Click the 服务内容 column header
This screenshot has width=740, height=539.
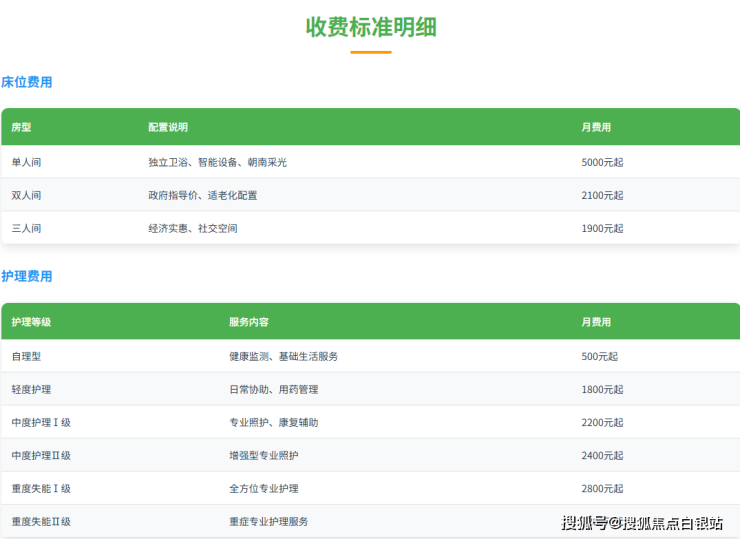pyautogui.click(x=249, y=322)
